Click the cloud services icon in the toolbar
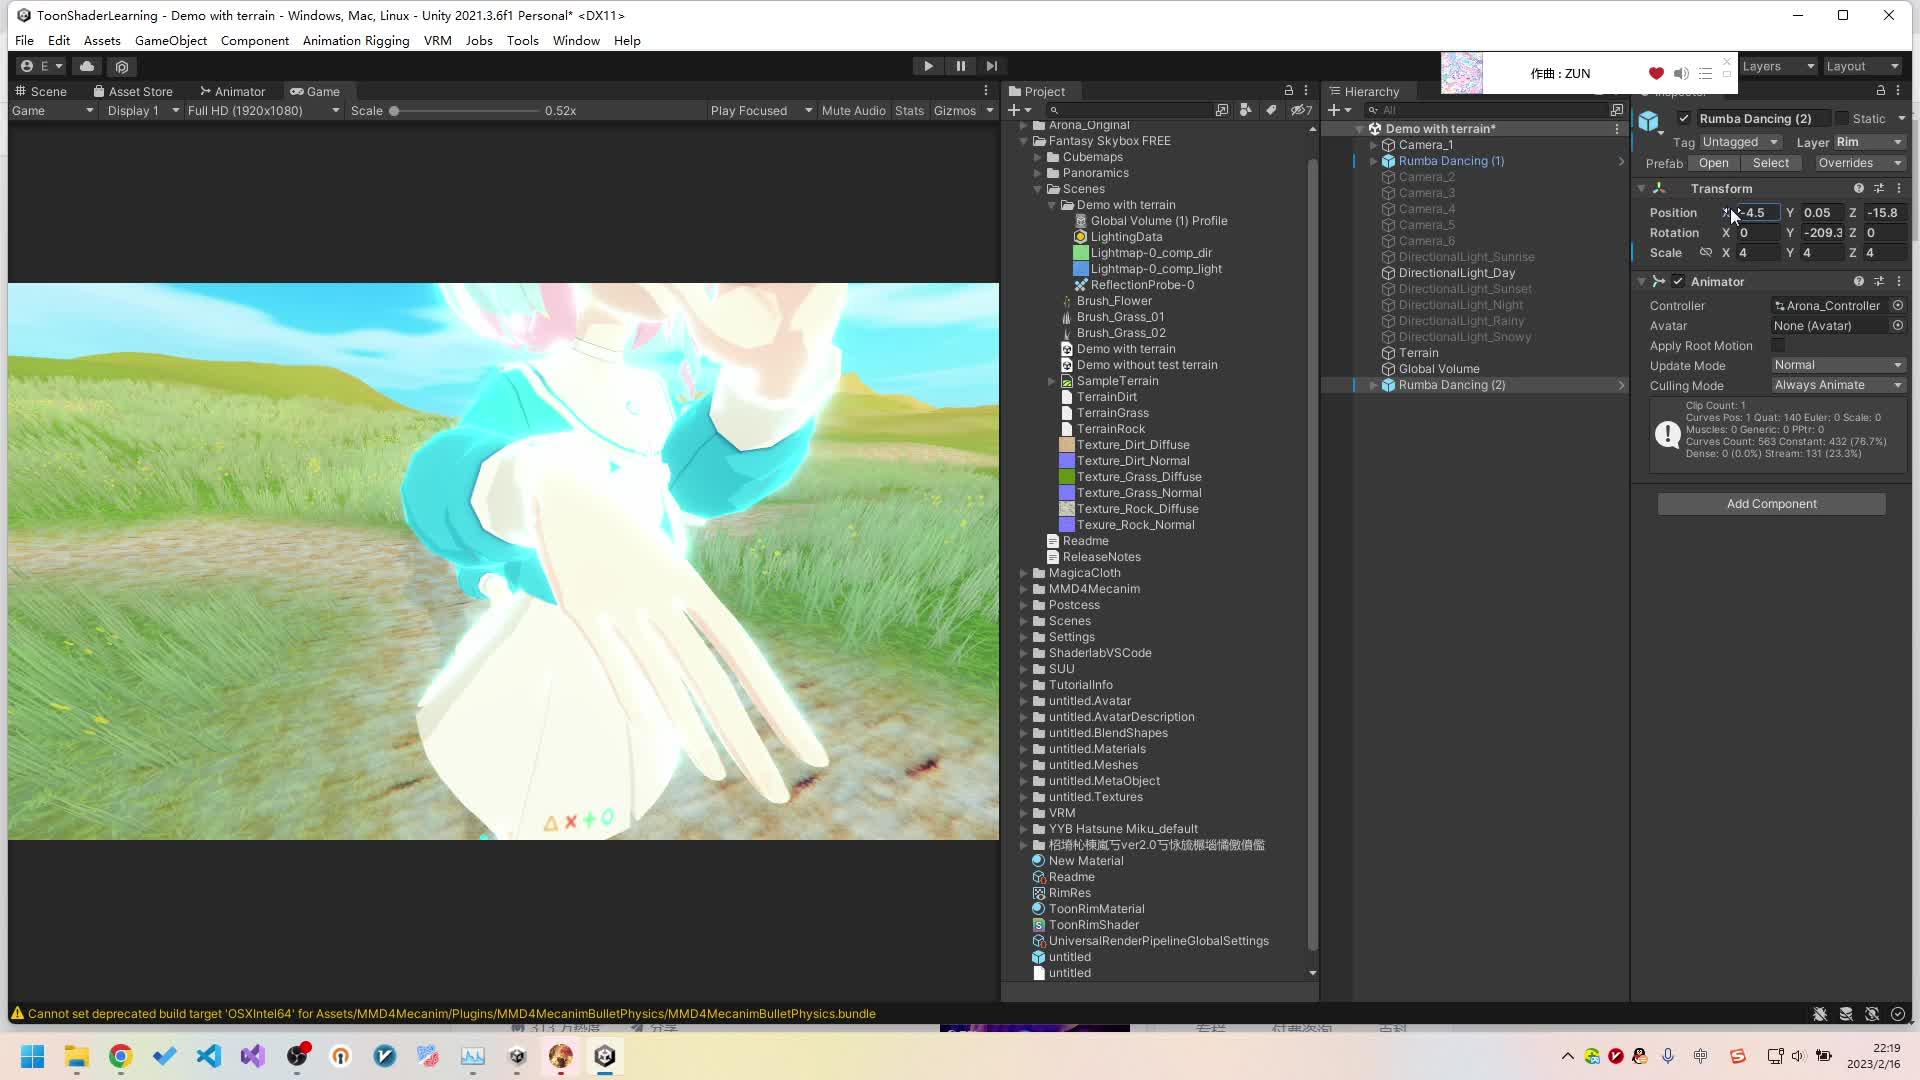Screen dimensions: 1920x1080 [x=86, y=66]
